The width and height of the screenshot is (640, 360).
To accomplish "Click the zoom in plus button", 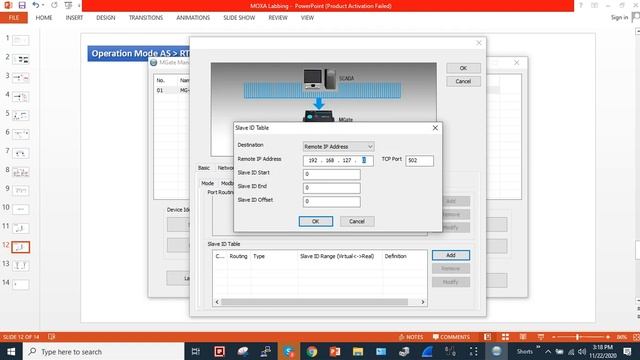I will point(608,337).
